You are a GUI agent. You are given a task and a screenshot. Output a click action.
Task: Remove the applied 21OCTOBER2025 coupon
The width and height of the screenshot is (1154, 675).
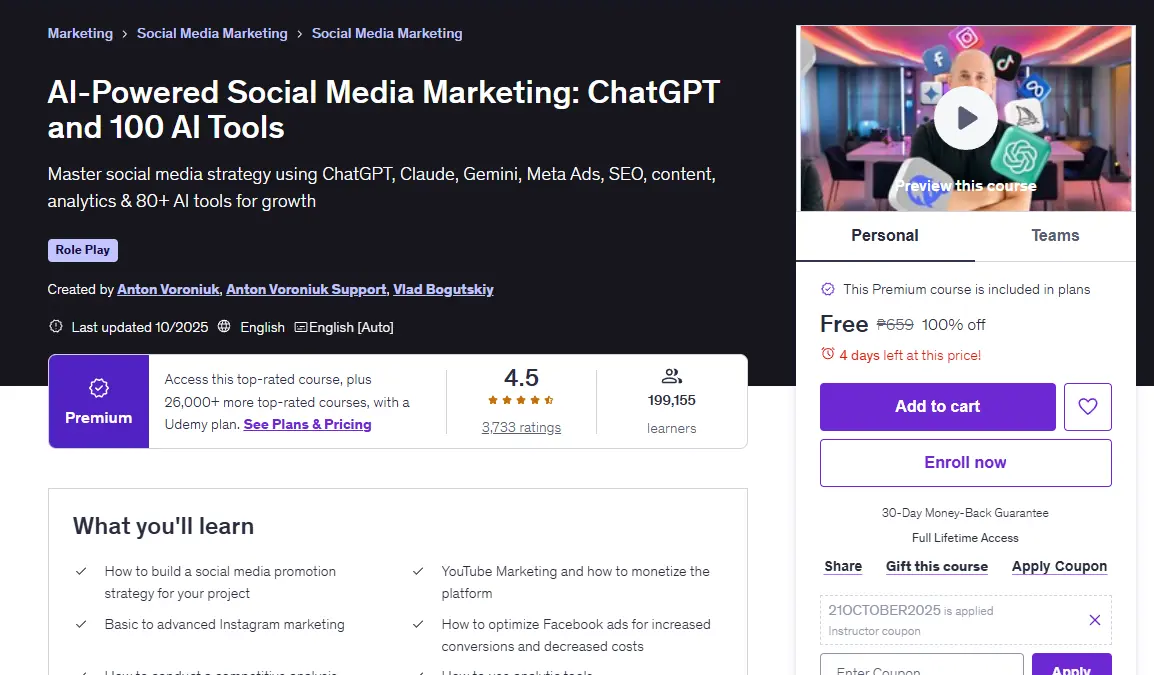(x=1094, y=620)
